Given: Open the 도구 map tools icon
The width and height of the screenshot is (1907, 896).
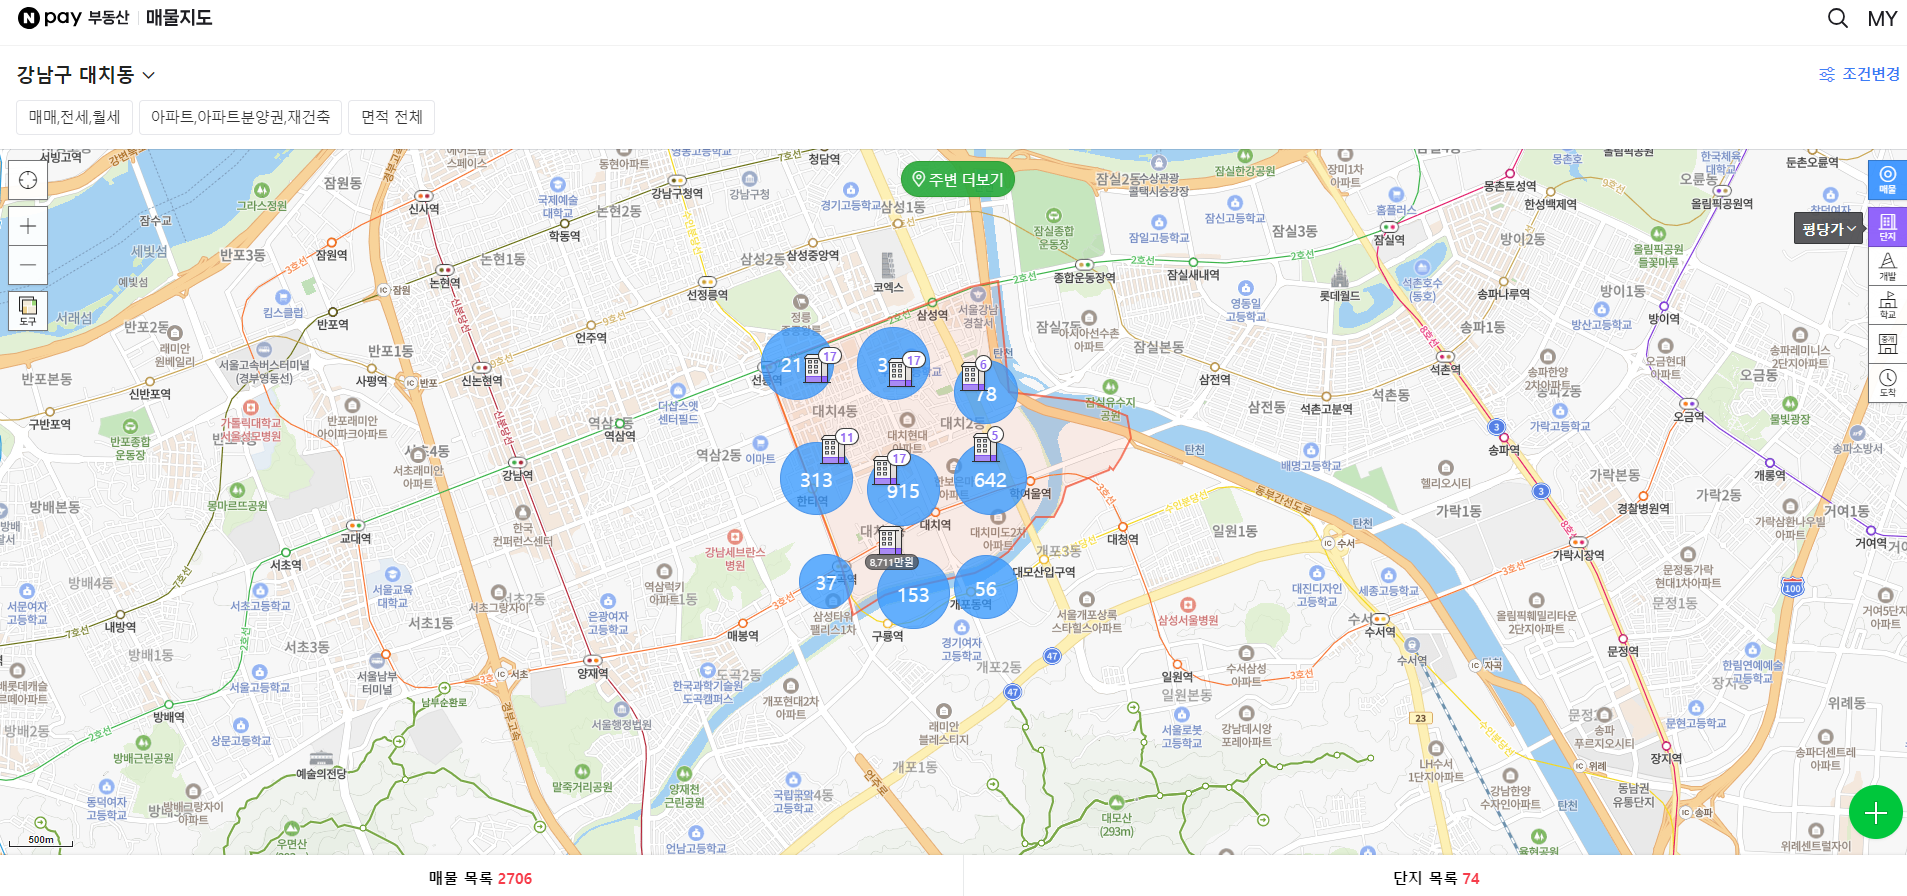Looking at the screenshot, I should pos(28,309).
